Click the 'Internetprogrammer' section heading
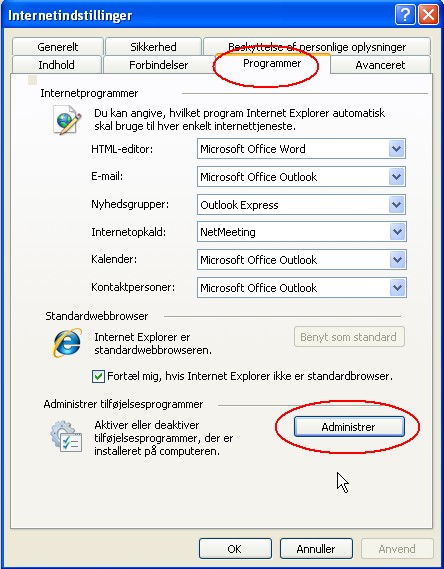444x569 pixels. pyautogui.click(x=89, y=93)
